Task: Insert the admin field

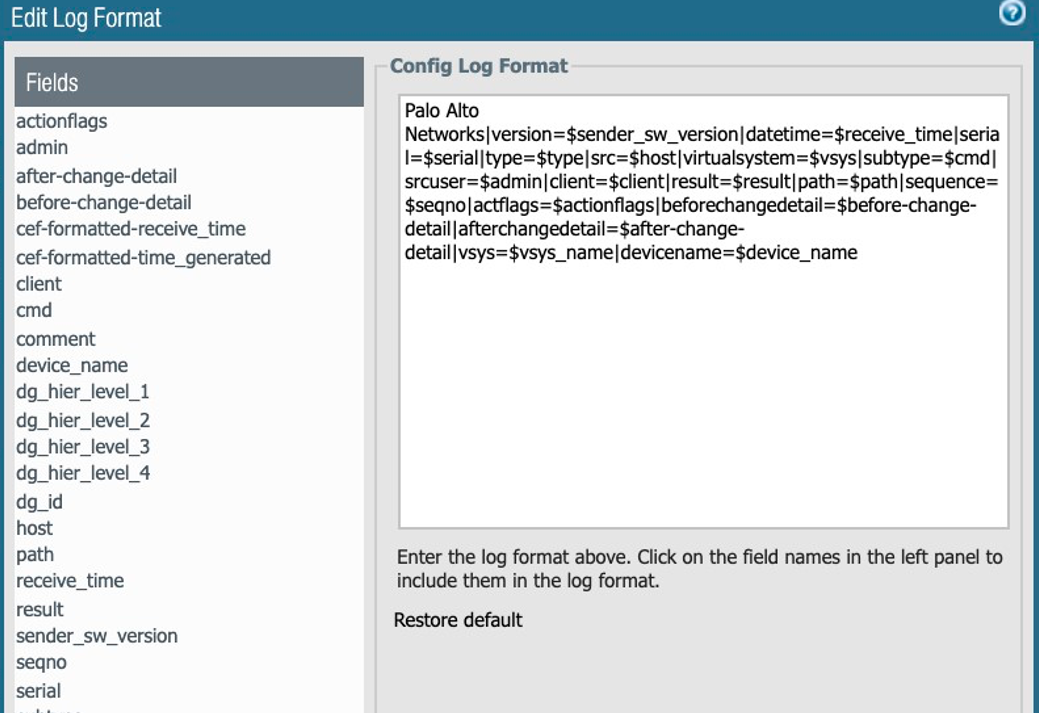Action: pyautogui.click(x=42, y=147)
